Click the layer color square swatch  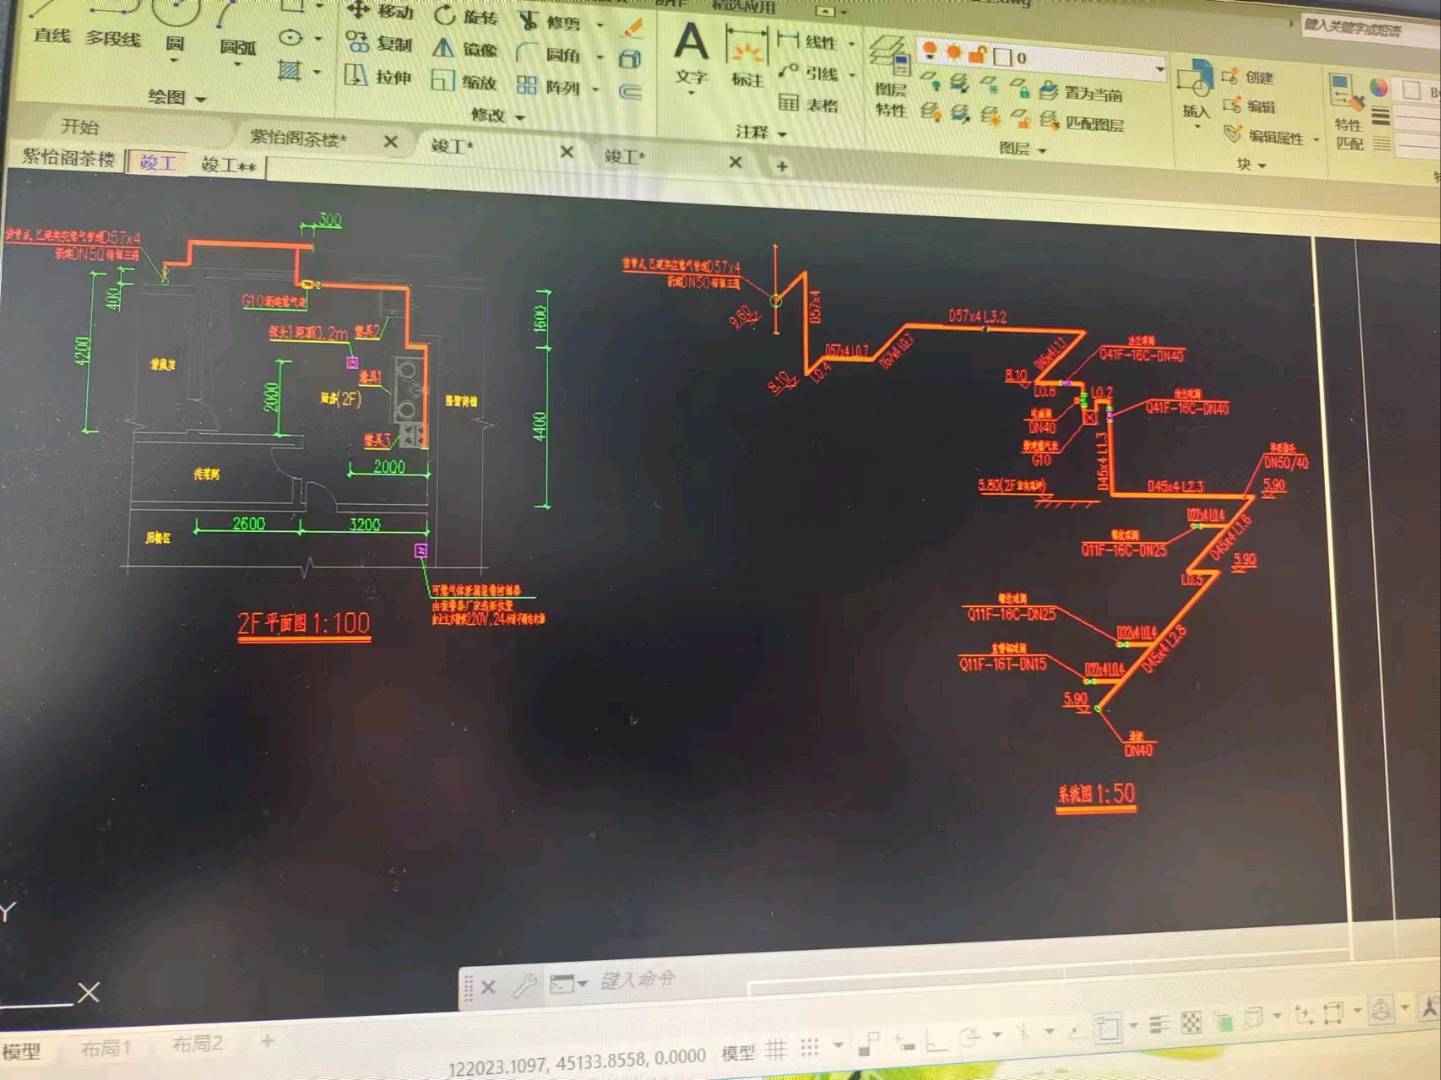tap(1003, 57)
